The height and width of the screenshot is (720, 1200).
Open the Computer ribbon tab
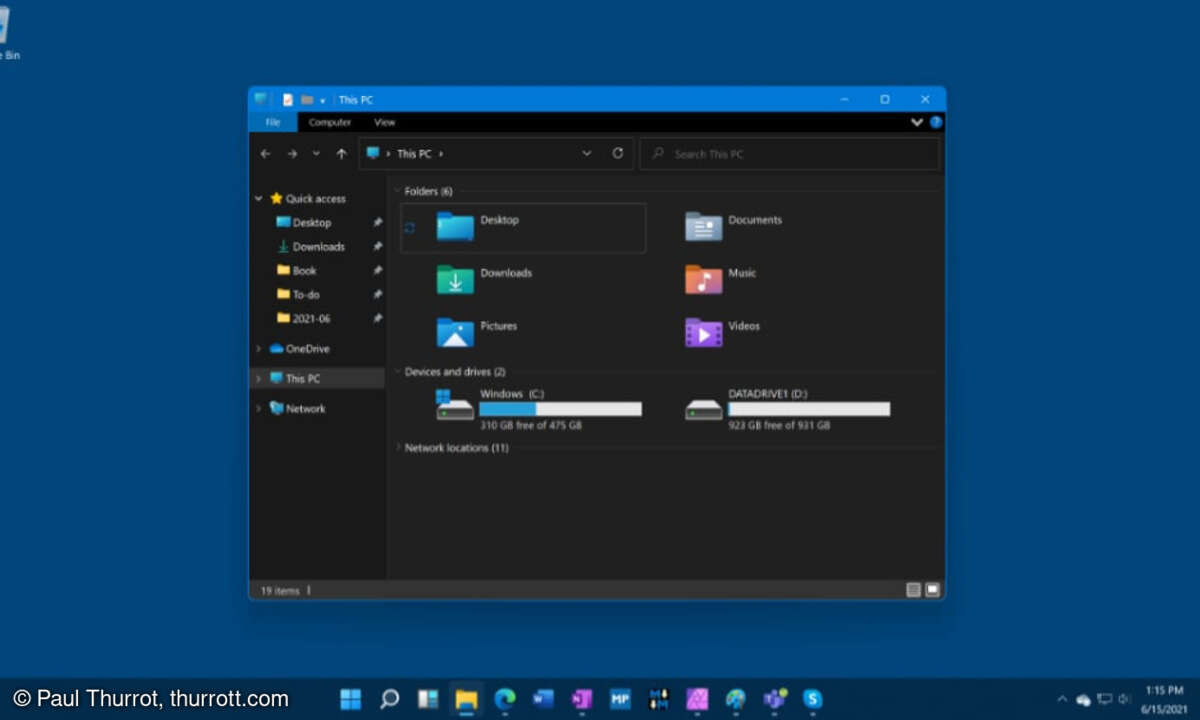(x=330, y=122)
